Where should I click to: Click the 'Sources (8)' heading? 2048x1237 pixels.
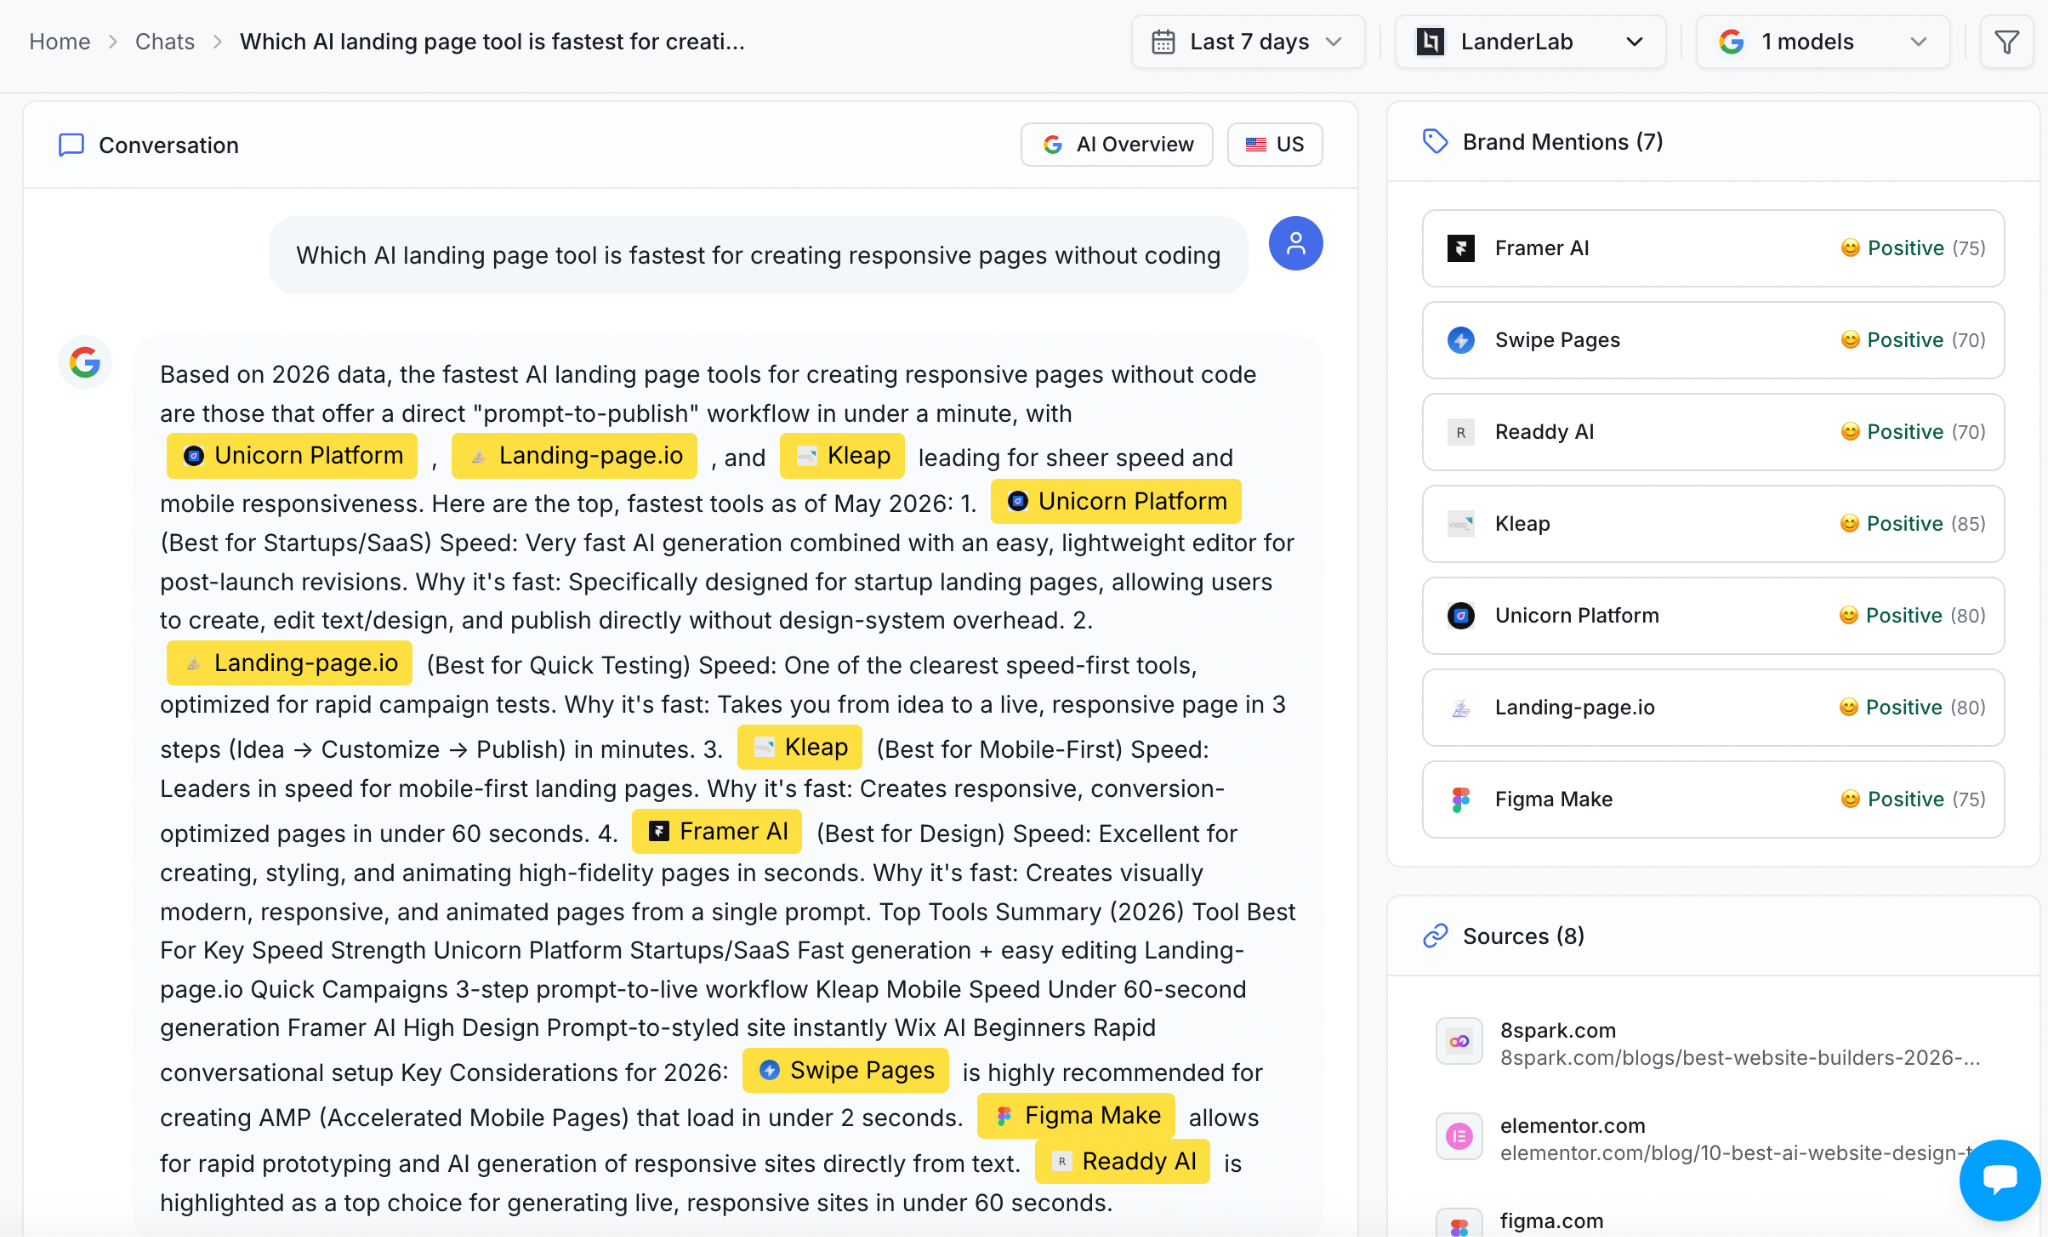[1524, 936]
